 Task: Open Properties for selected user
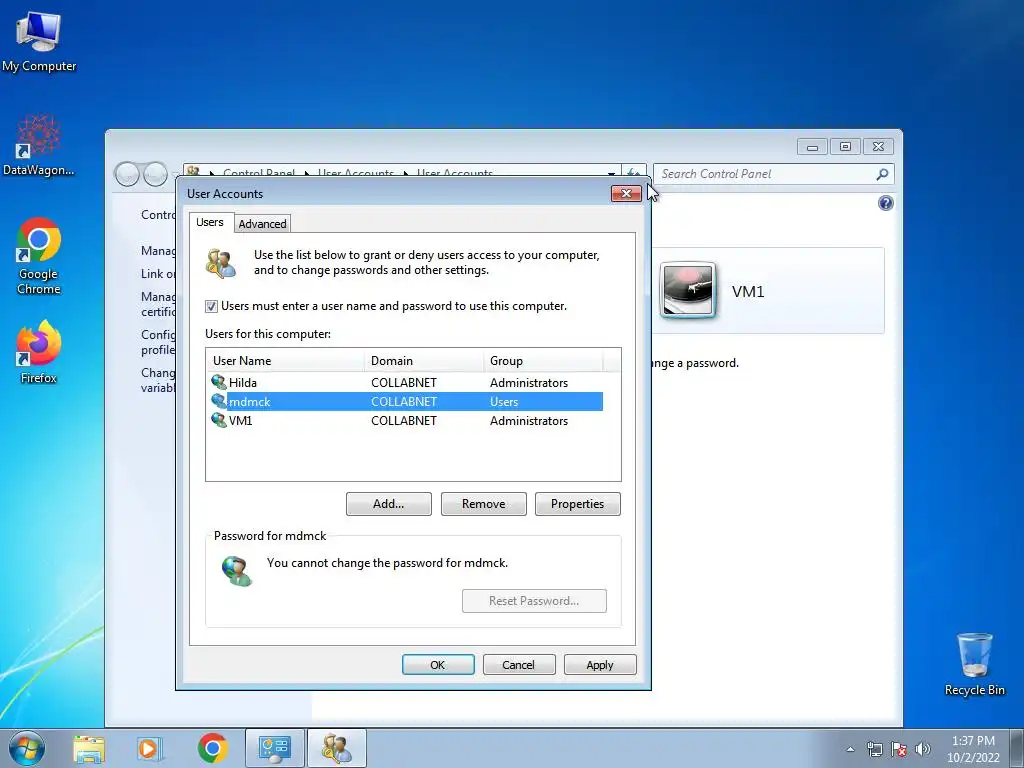[x=577, y=504]
